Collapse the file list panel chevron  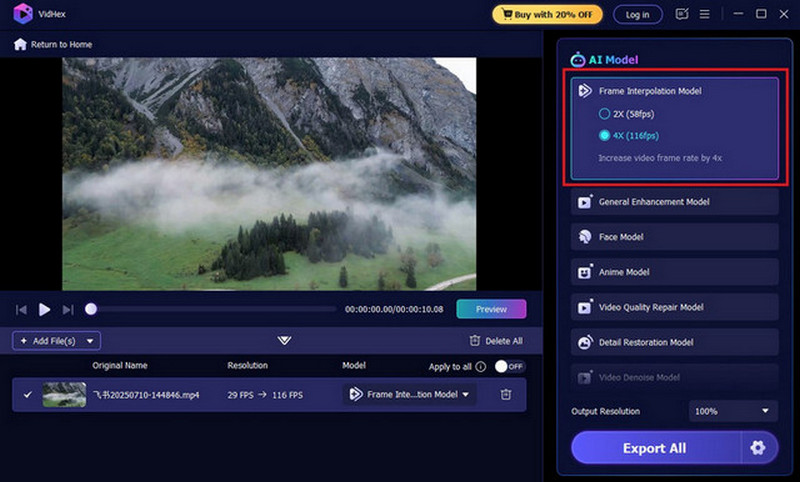point(284,340)
